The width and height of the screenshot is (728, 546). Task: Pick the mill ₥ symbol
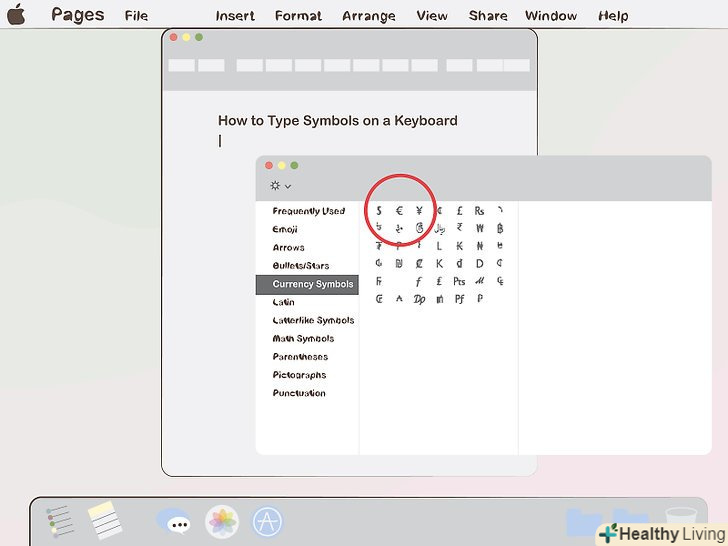coord(439,299)
